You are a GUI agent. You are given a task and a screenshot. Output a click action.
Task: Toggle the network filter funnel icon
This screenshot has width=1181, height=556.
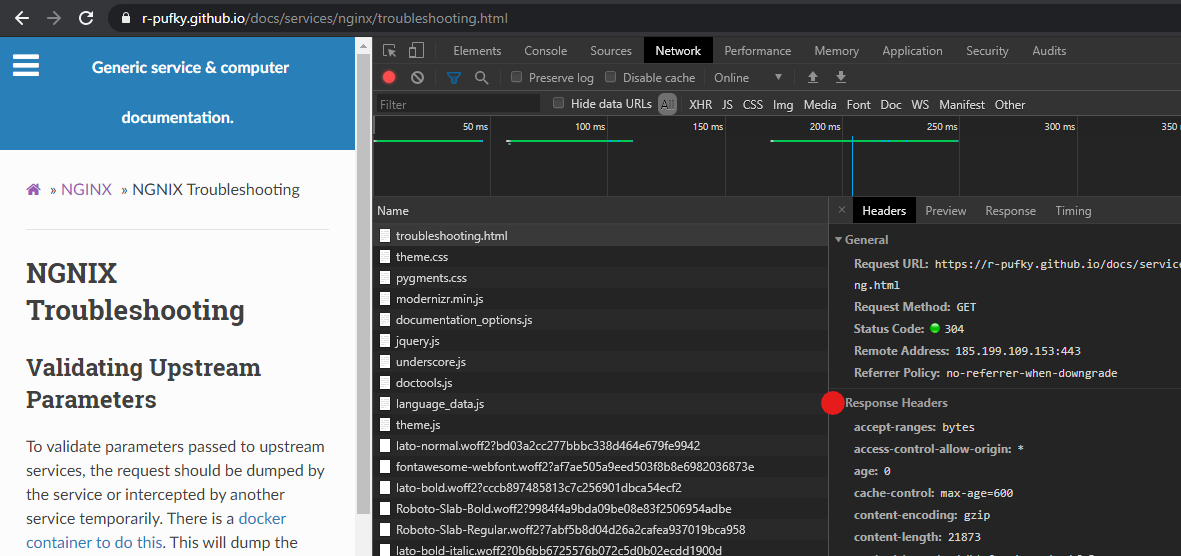pyautogui.click(x=454, y=78)
